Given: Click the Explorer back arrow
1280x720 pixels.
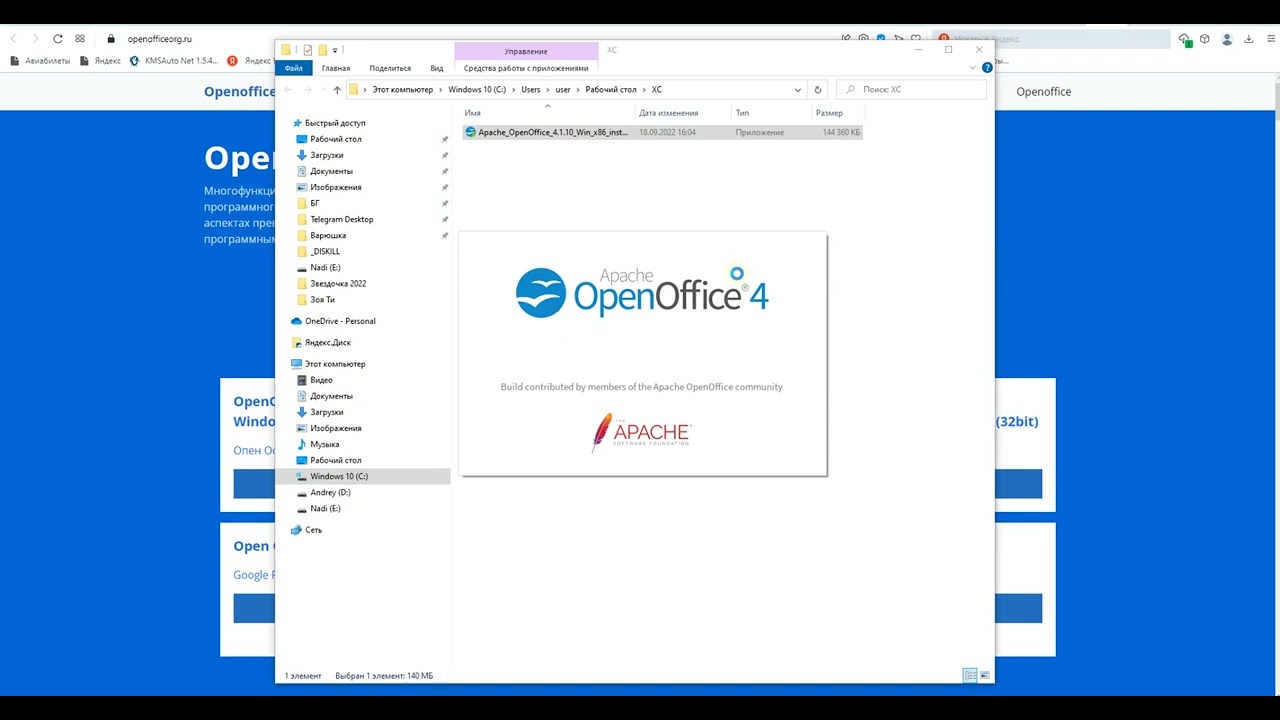Looking at the screenshot, I should [289, 90].
